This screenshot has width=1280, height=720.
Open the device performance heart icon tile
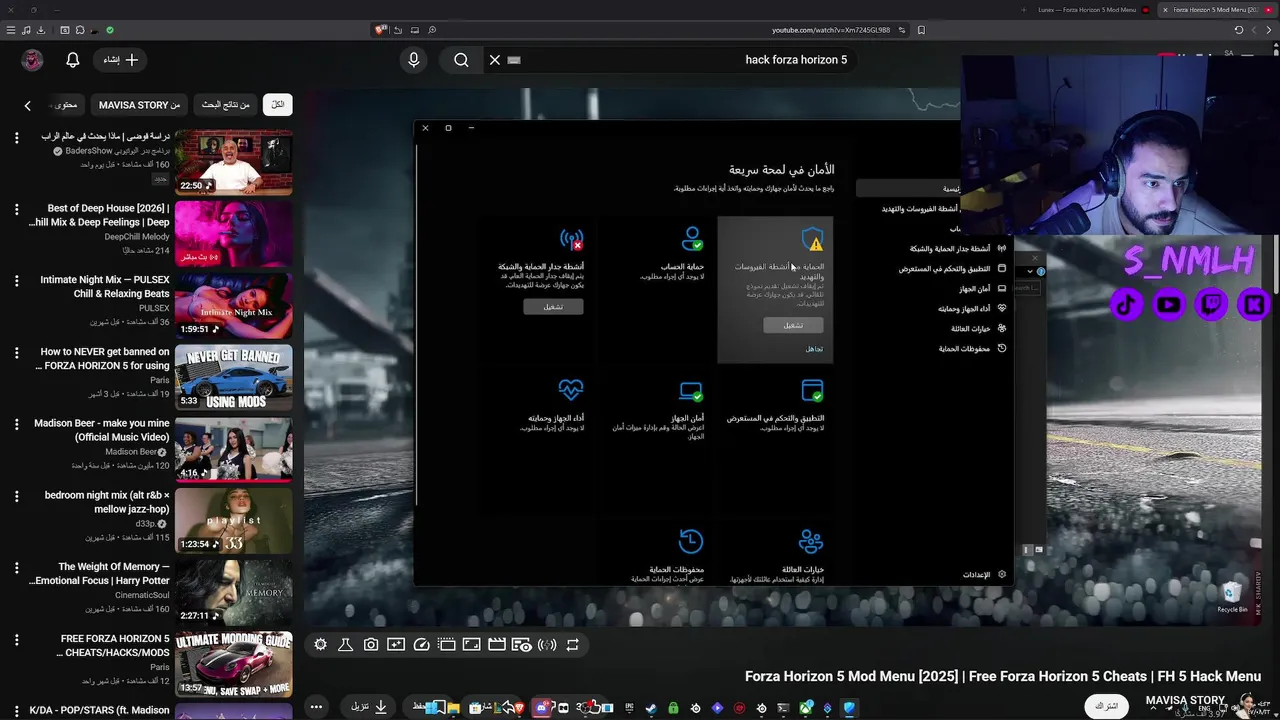[x=571, y=390]
